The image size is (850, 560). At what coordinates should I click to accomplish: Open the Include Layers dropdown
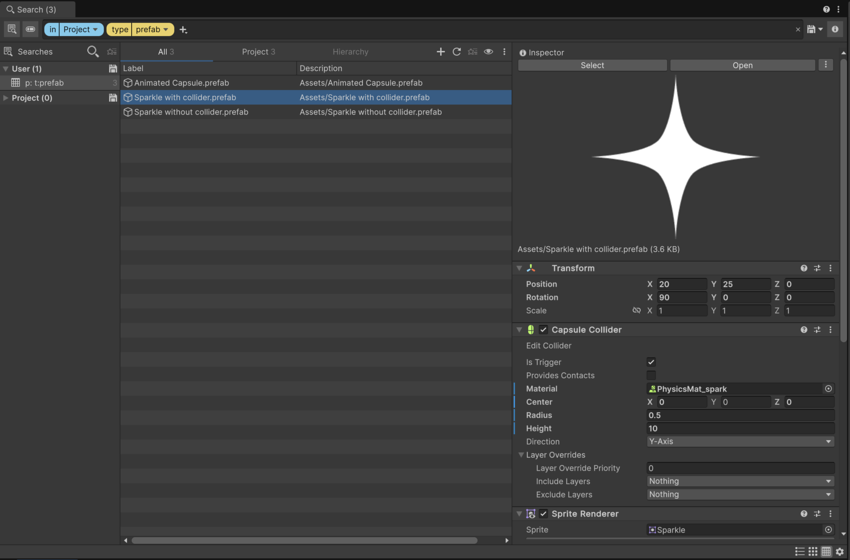(x=740, y=481)
